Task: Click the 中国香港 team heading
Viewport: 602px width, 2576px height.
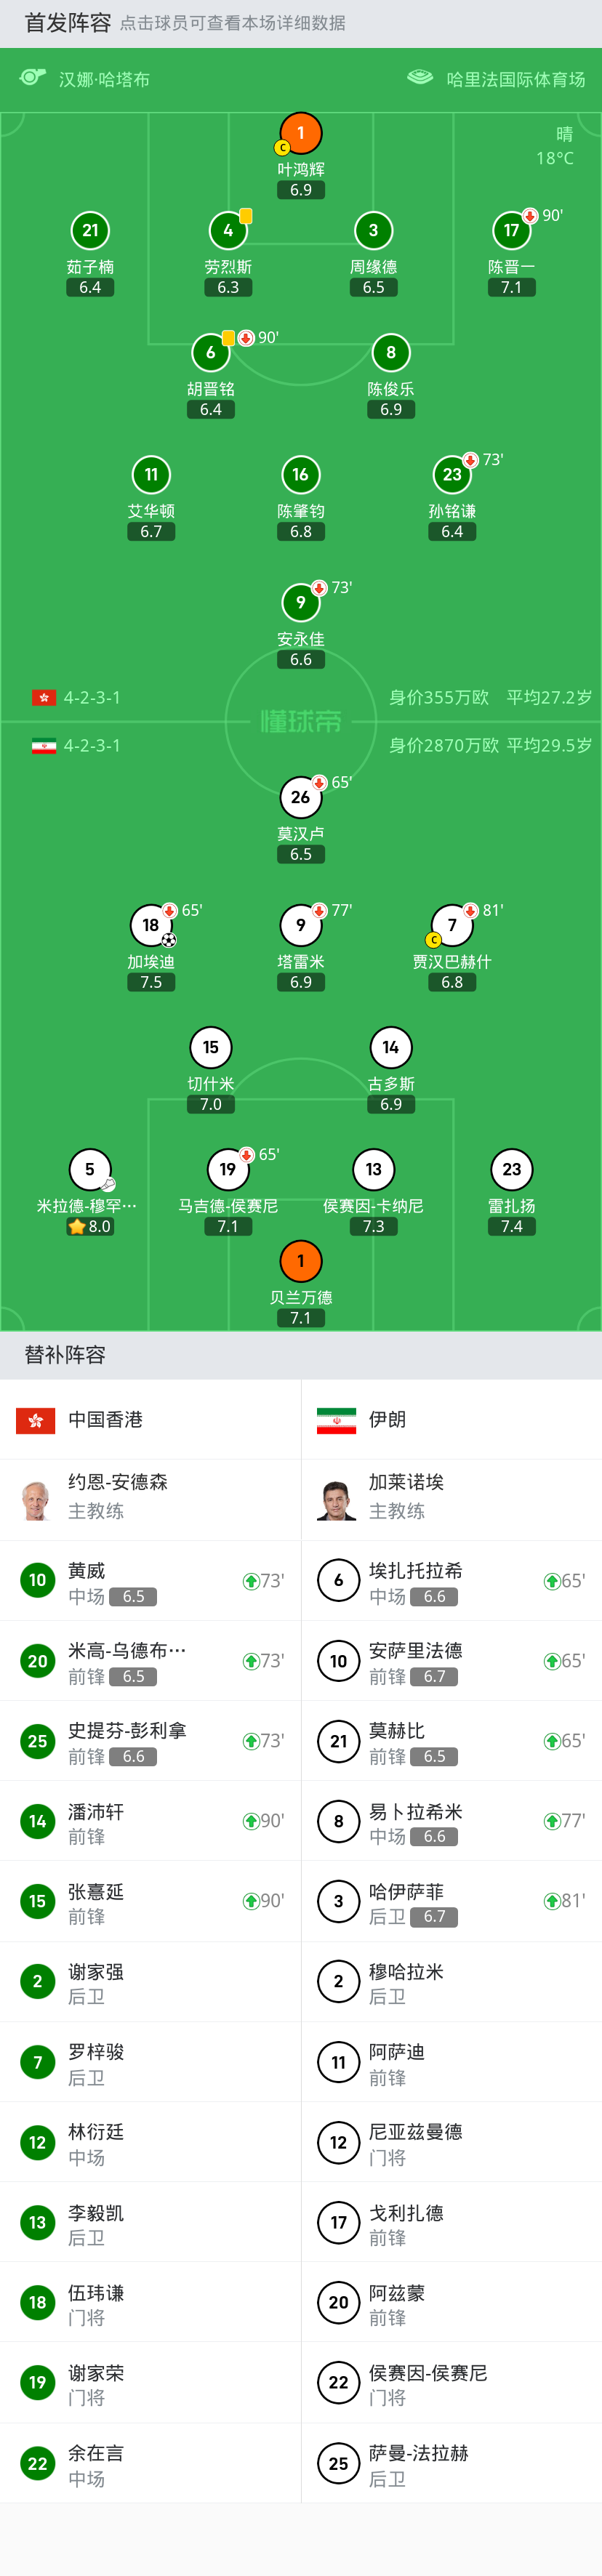Action: pos(105,1420)
